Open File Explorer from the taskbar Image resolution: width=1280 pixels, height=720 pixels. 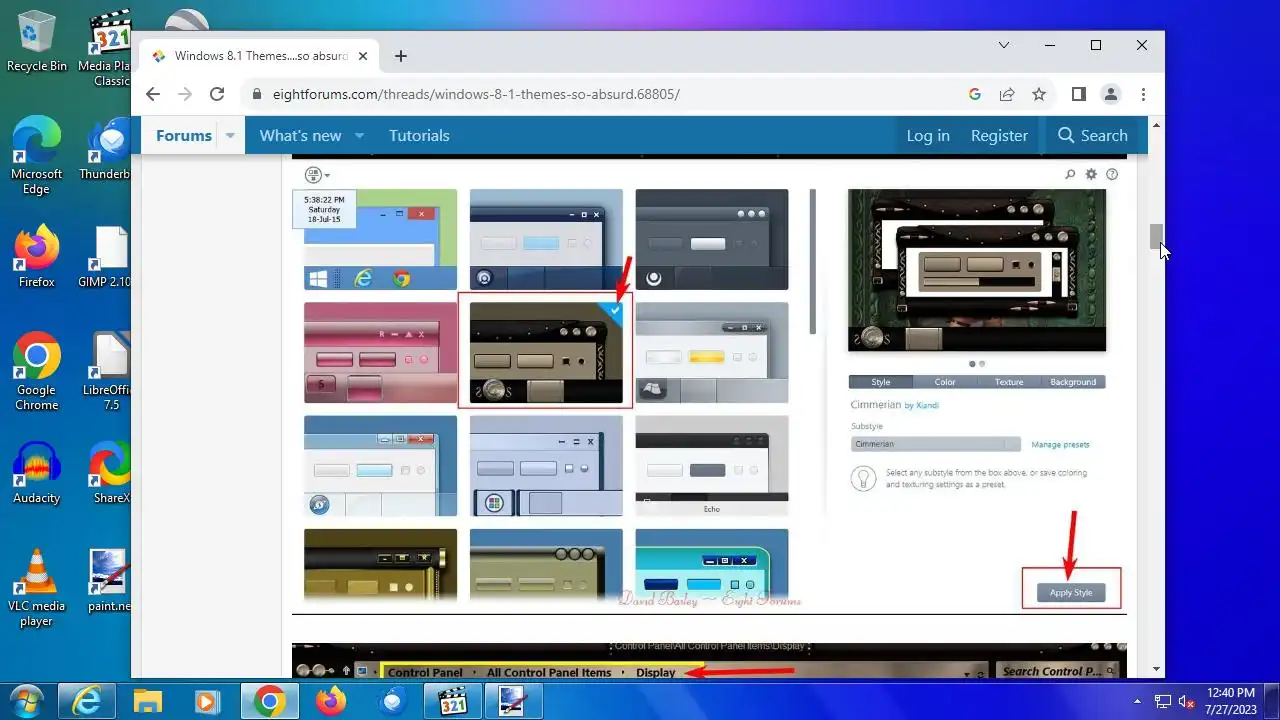[147, 702]
